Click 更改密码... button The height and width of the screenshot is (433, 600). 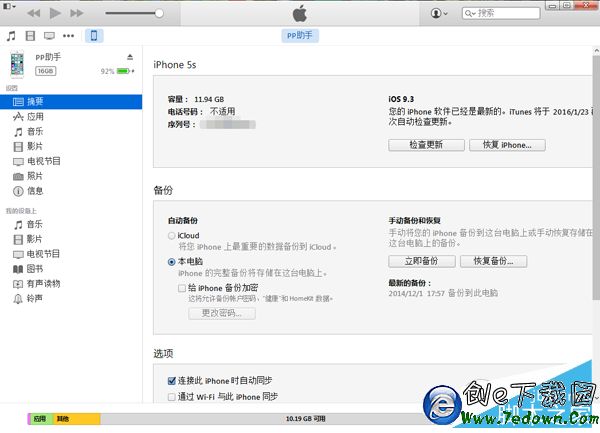pos(222,313)
